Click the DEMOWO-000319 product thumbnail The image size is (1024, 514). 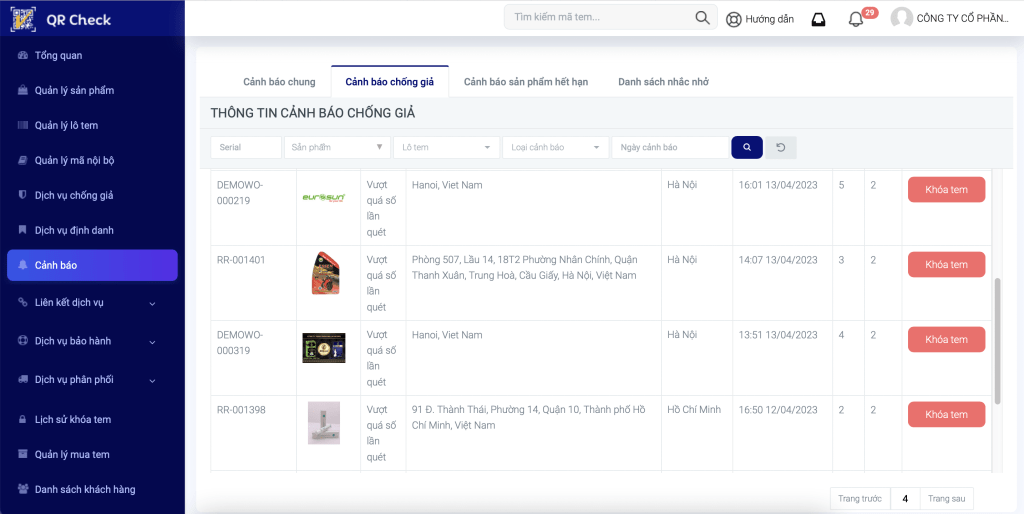324,348
